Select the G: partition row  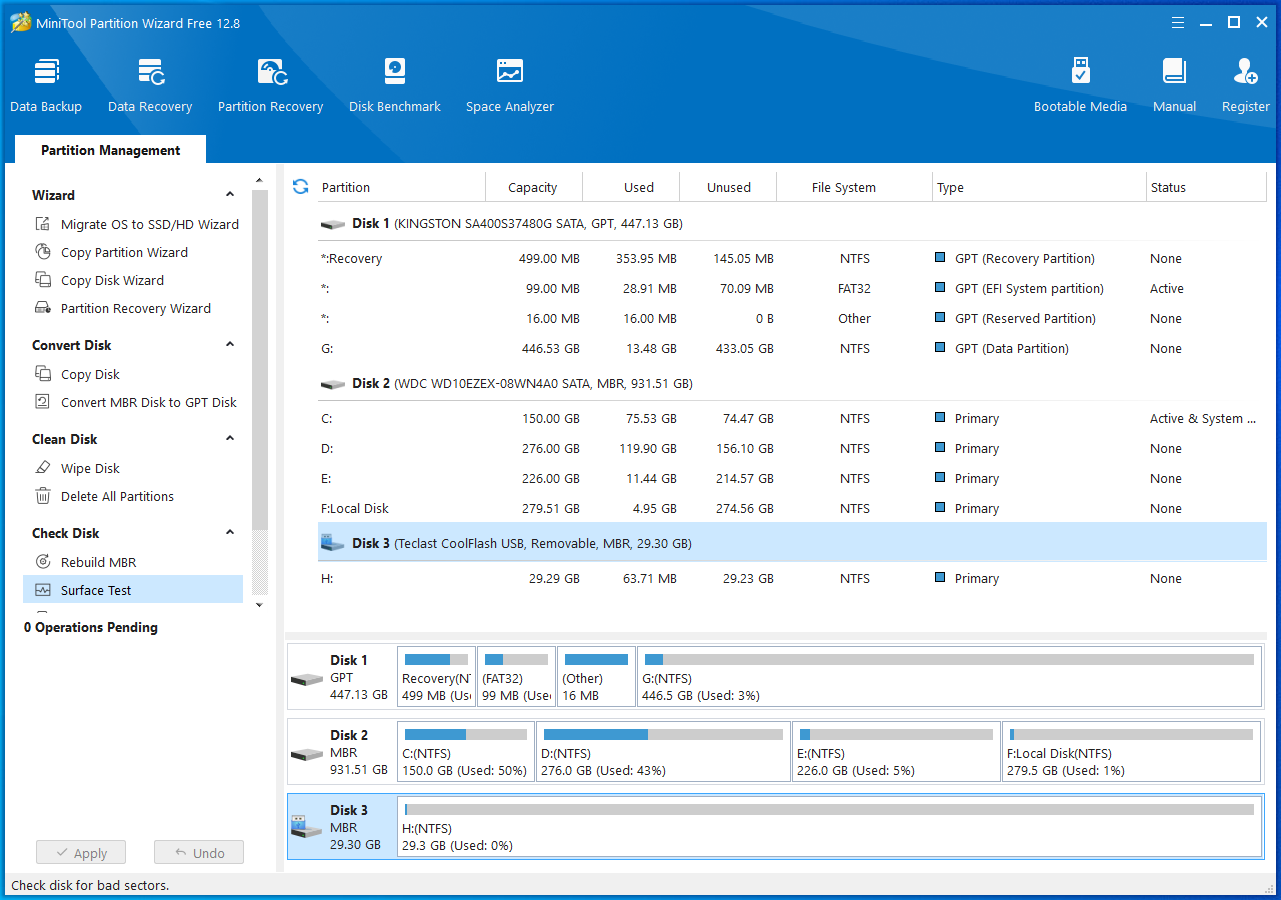[x=792, y=348]
